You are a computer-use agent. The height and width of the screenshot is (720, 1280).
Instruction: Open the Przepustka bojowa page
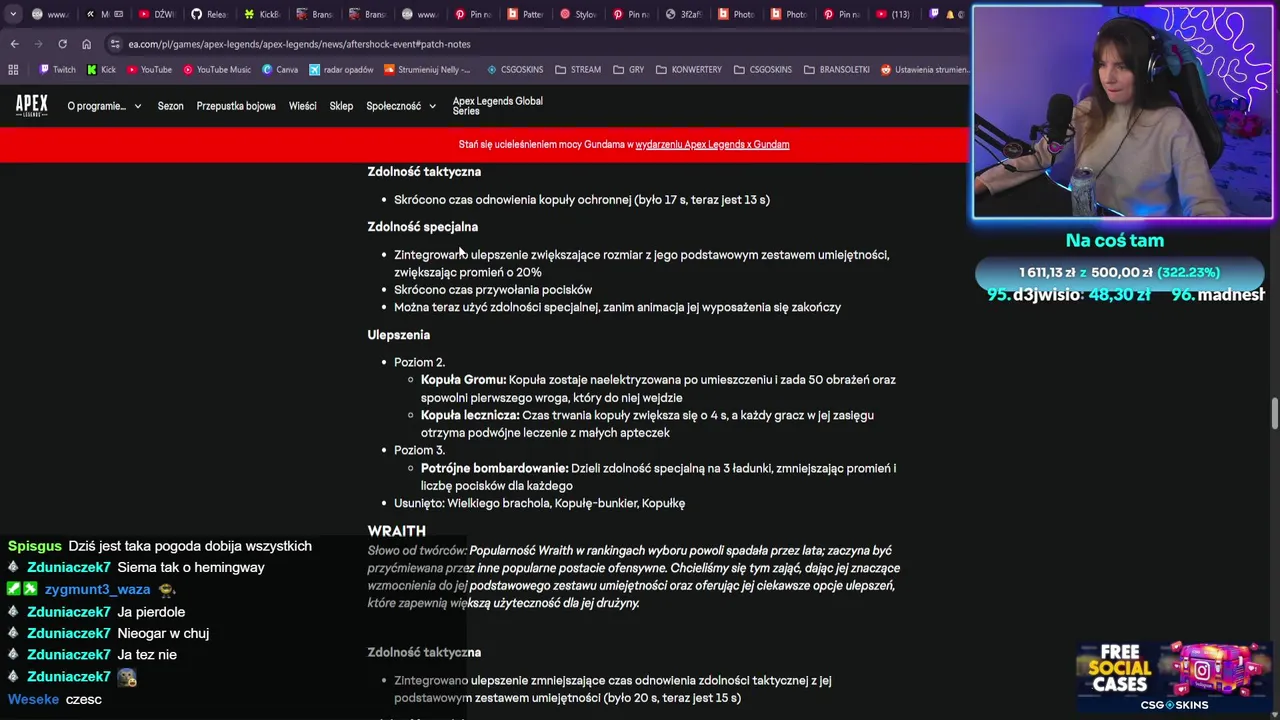pos(236,106)
